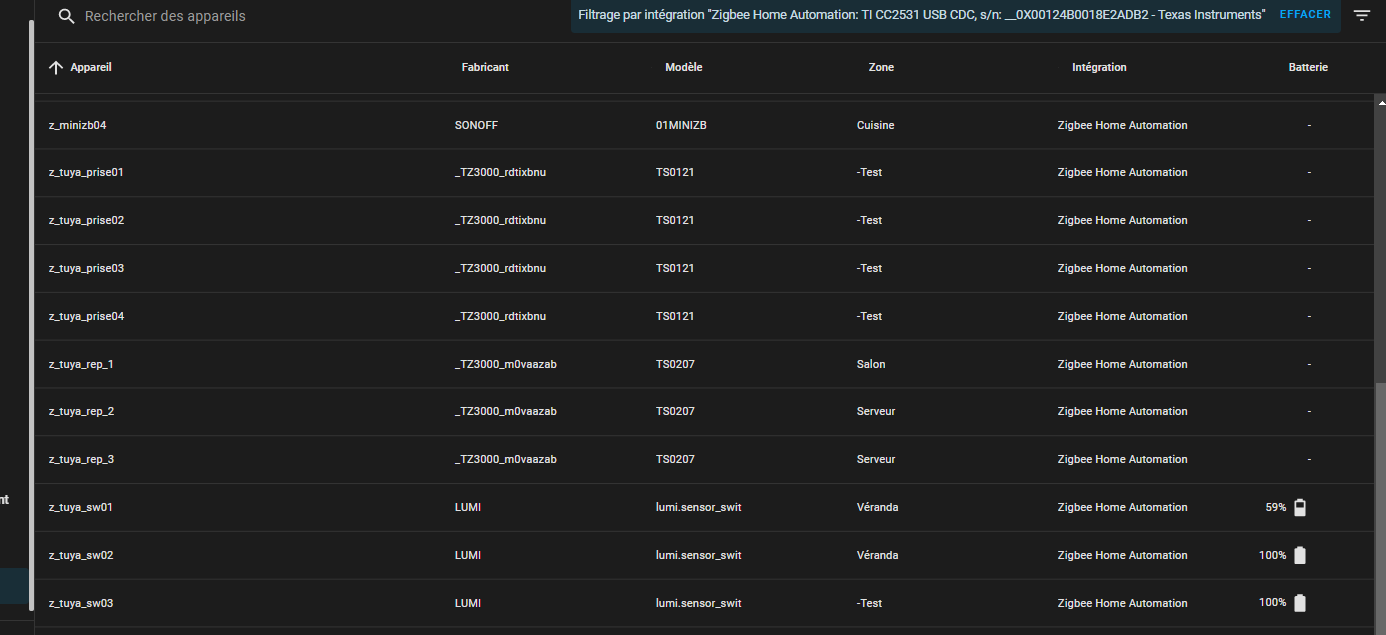Viewport: 1386px width, 635px height.
Task: Click _TZ3000_m0vaazab in z_tuya_rep_2 row
Action: [505, 411]
